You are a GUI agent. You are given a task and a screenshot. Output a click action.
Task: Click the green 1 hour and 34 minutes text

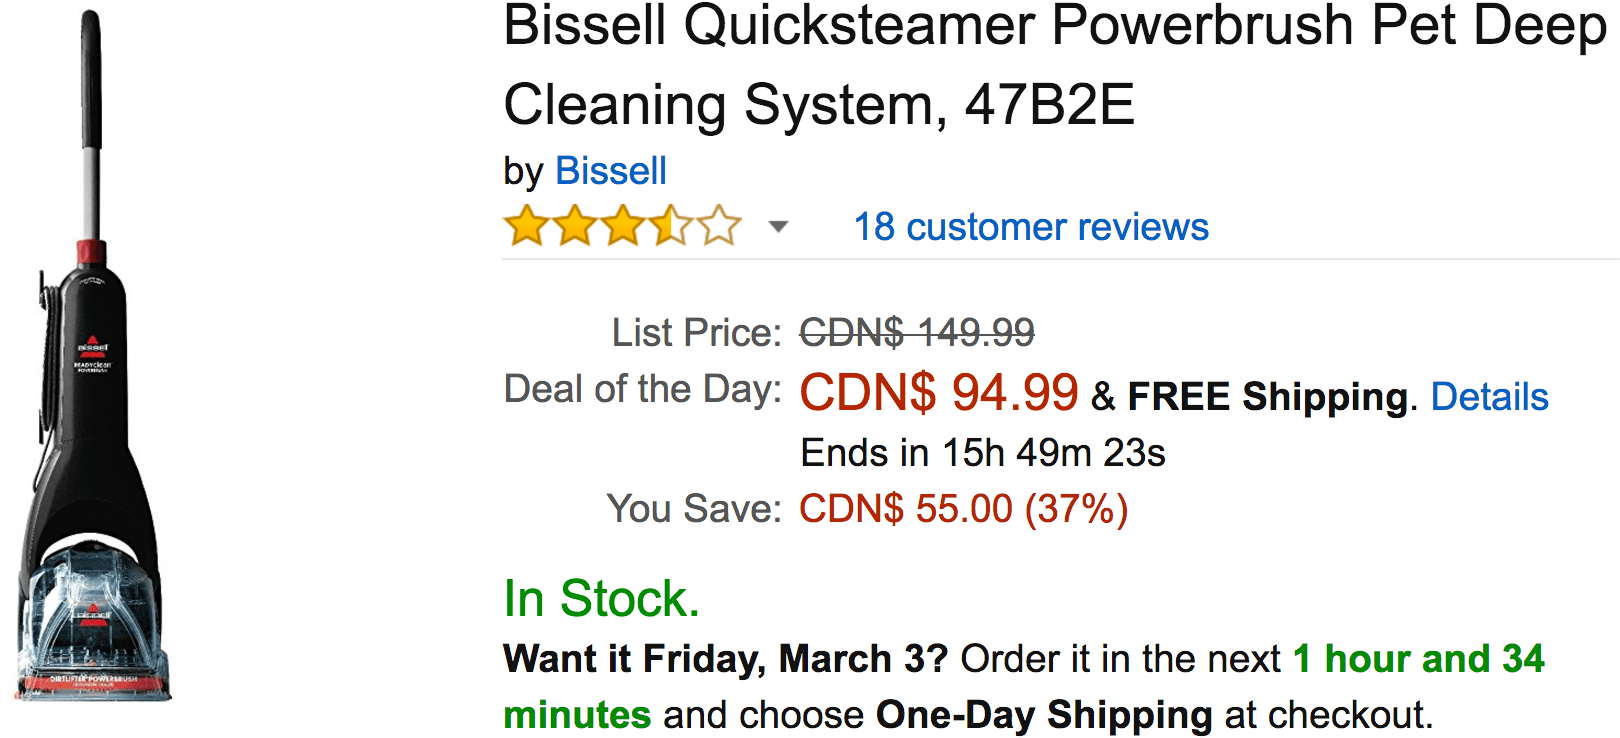pyautogui.click(x=1024, y=687)
